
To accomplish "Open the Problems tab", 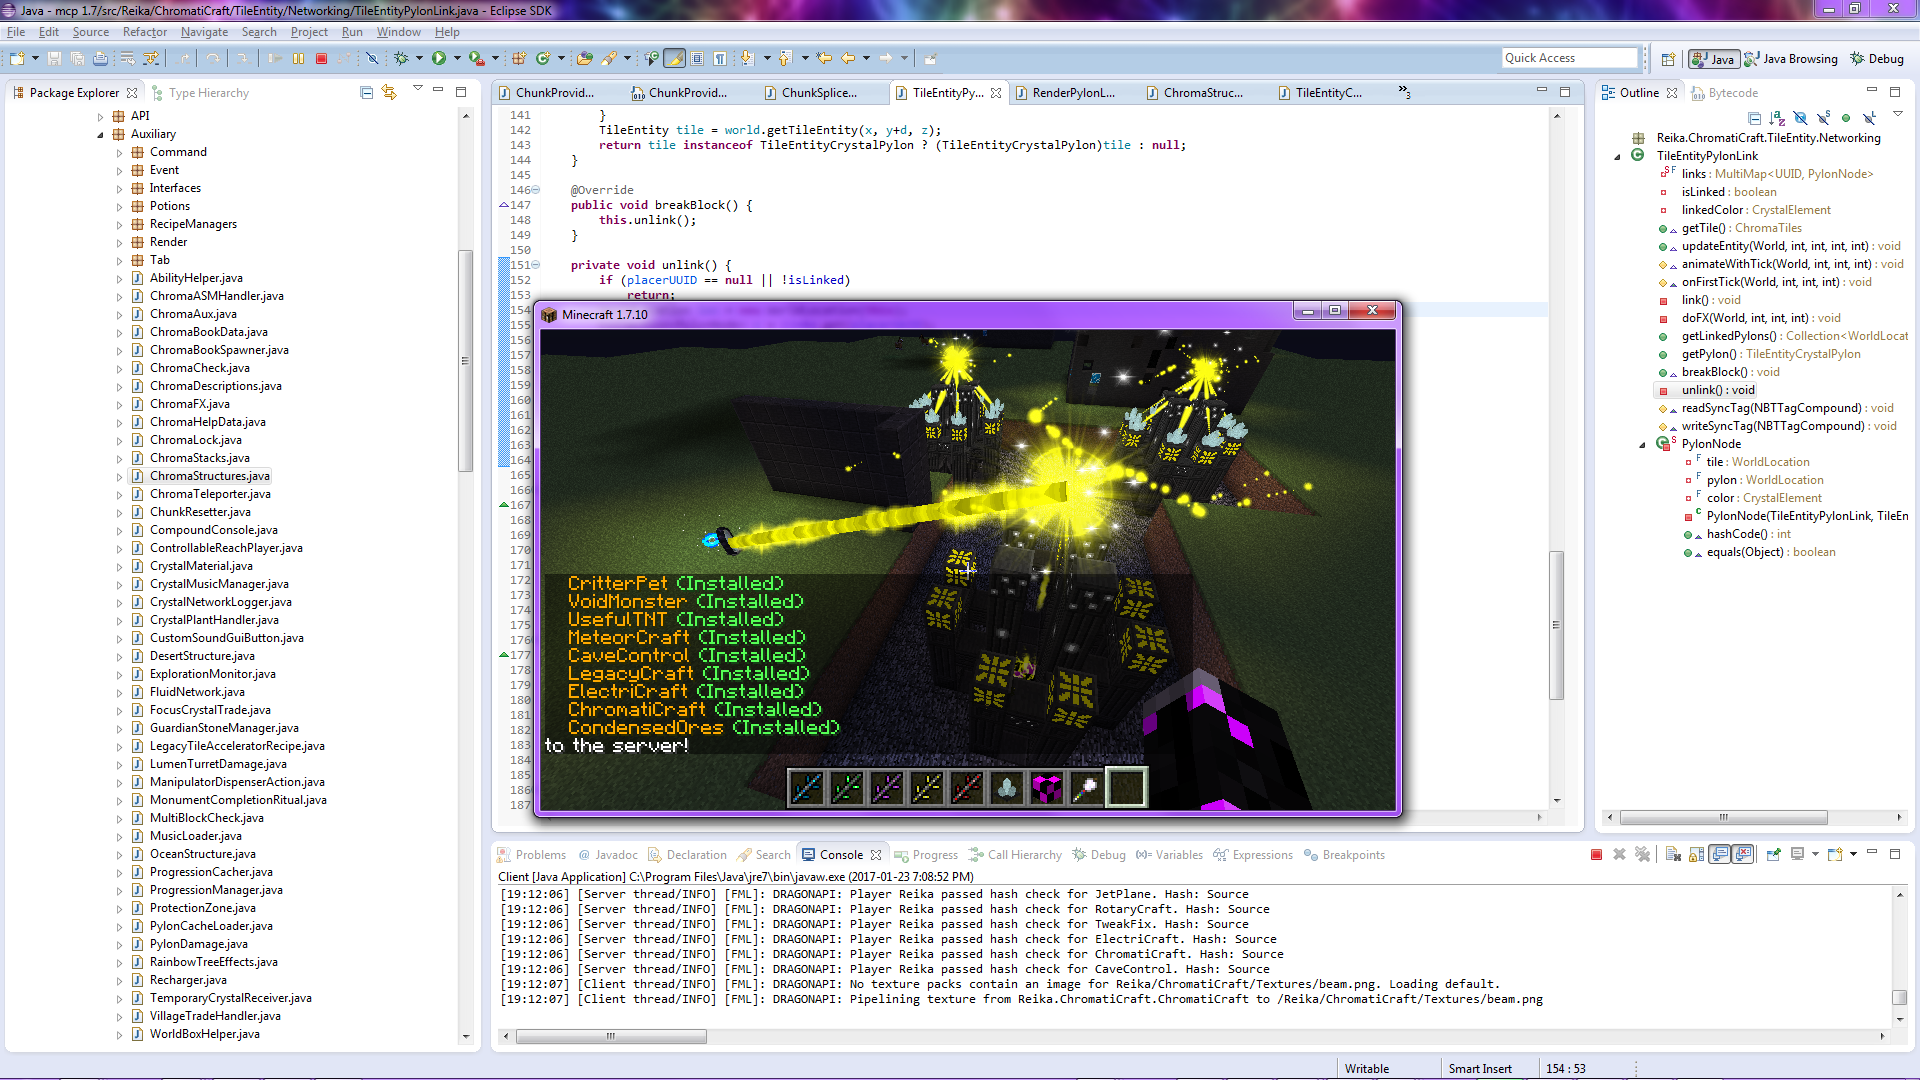I will click(532, 855).
